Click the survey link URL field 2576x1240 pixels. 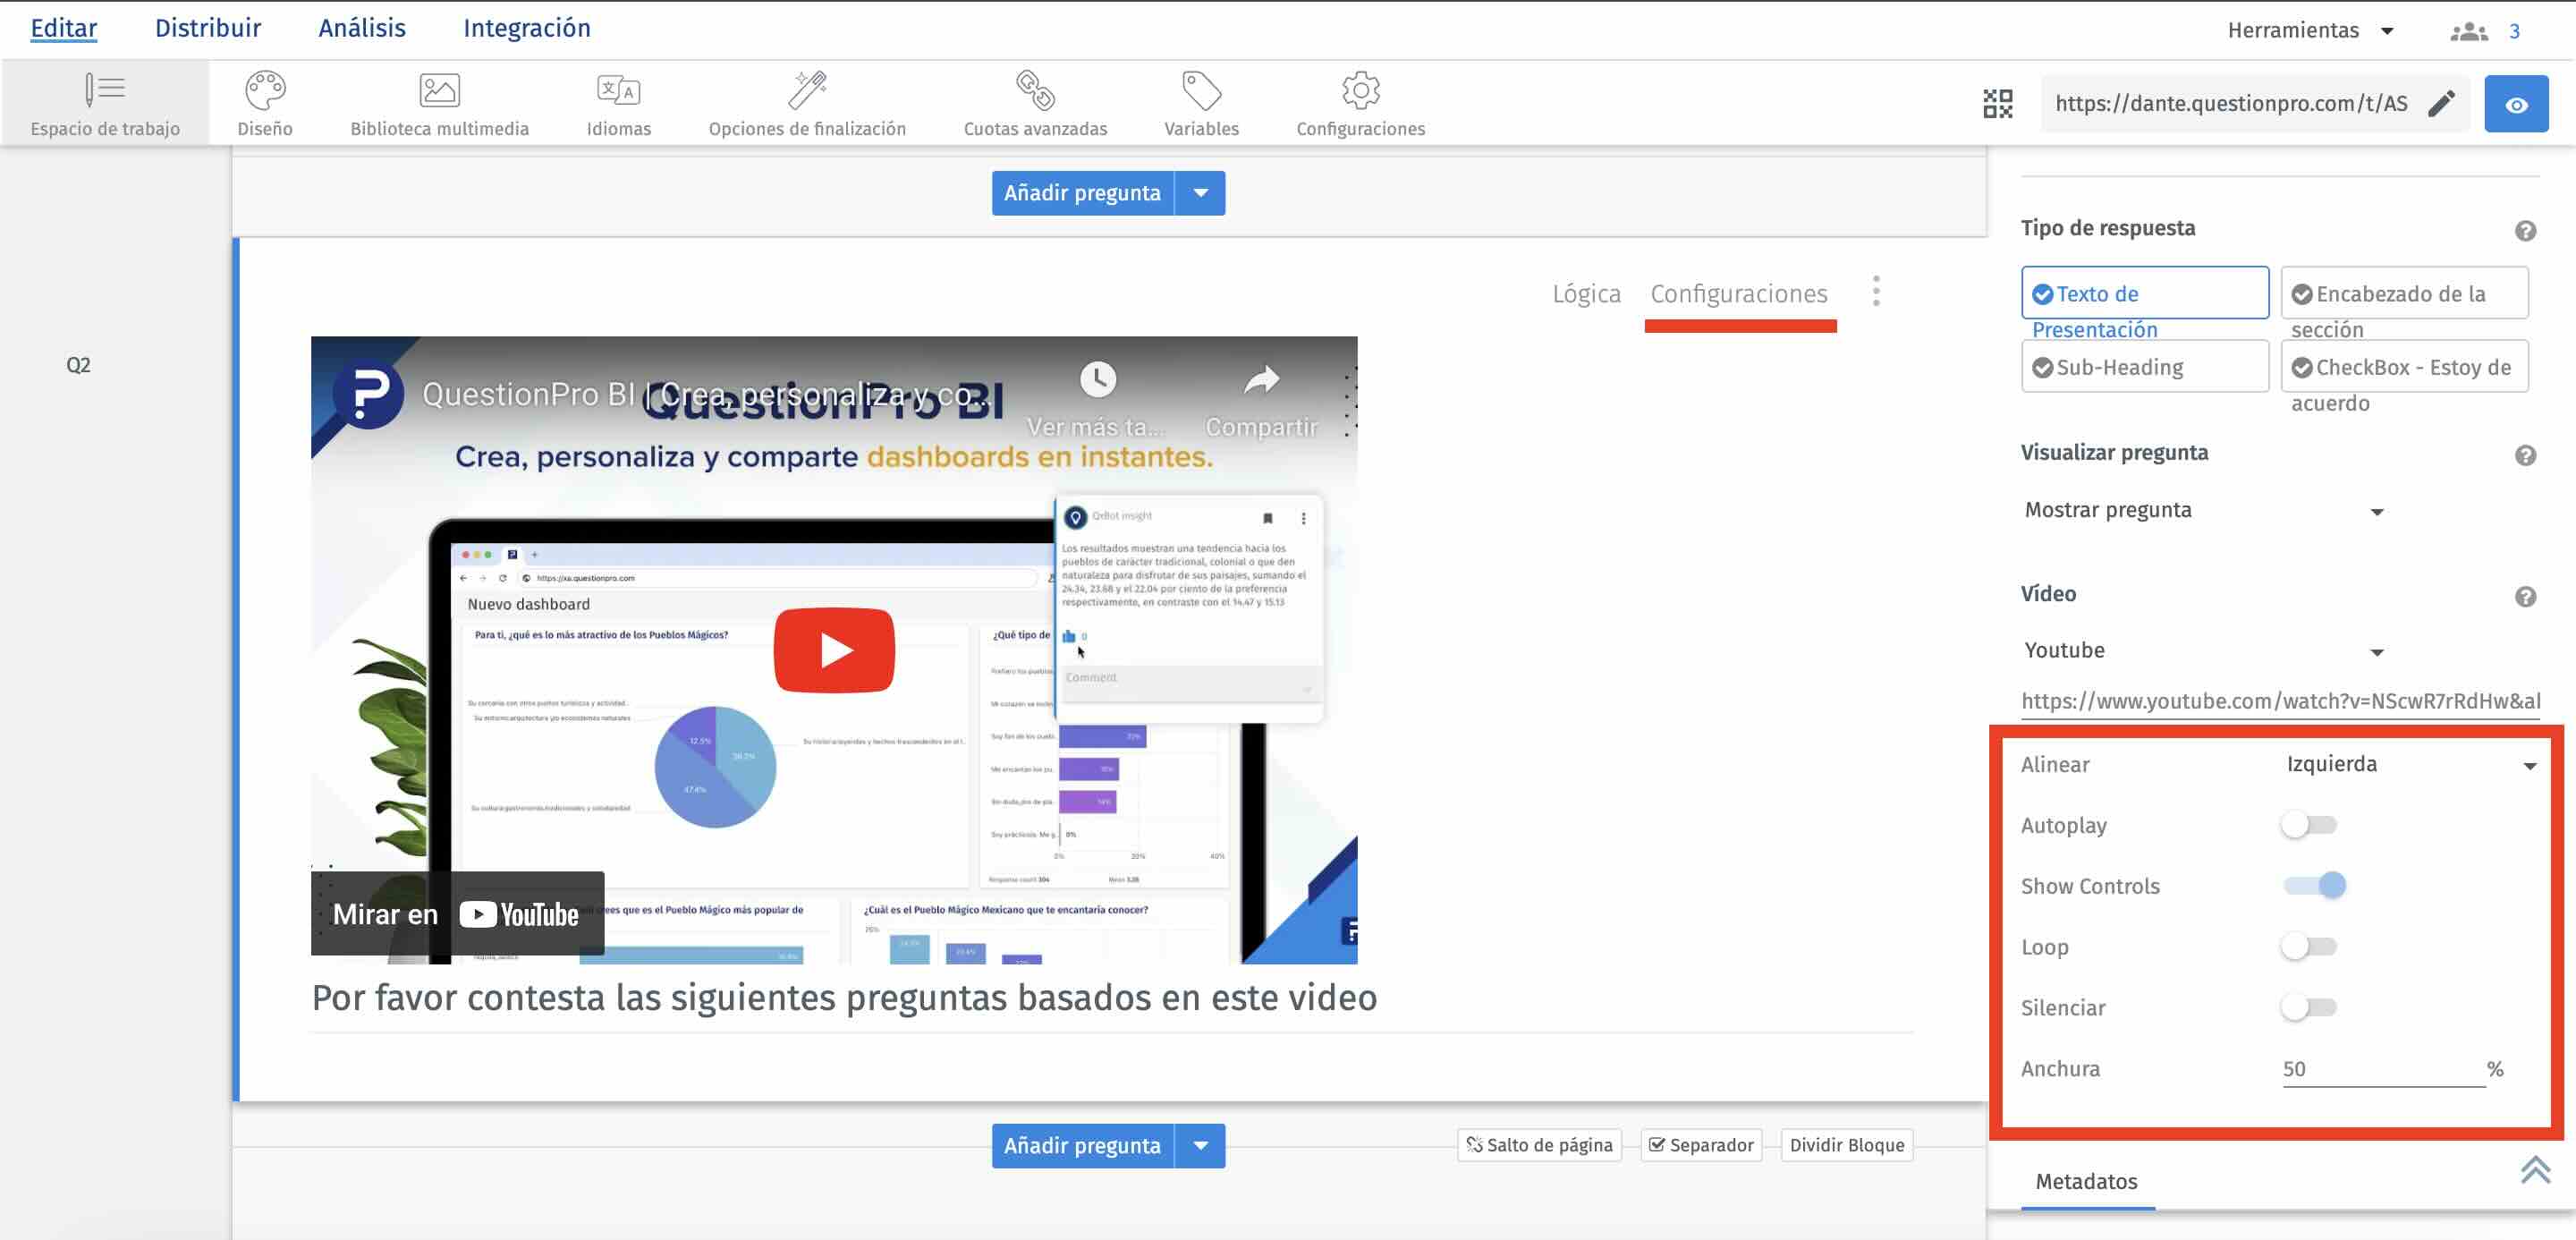pyautogui.click(x=2231, y=104)
